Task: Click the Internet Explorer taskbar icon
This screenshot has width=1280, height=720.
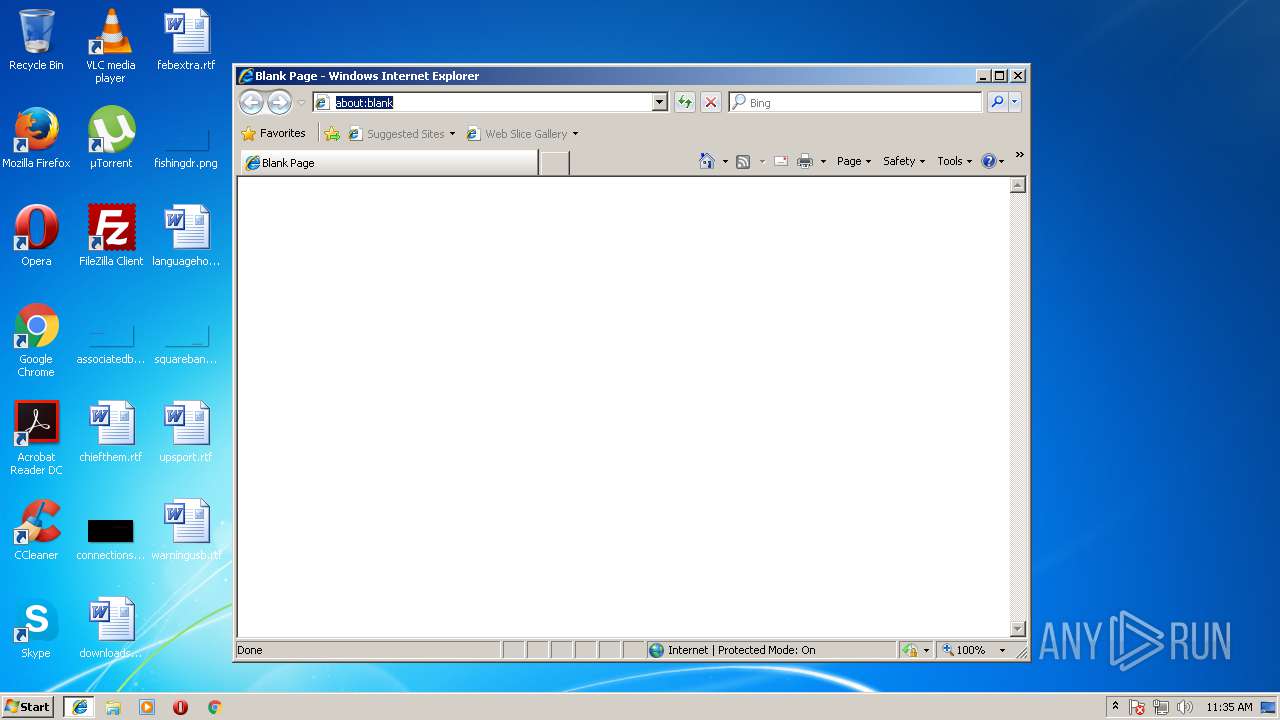Action: [79, 707]
